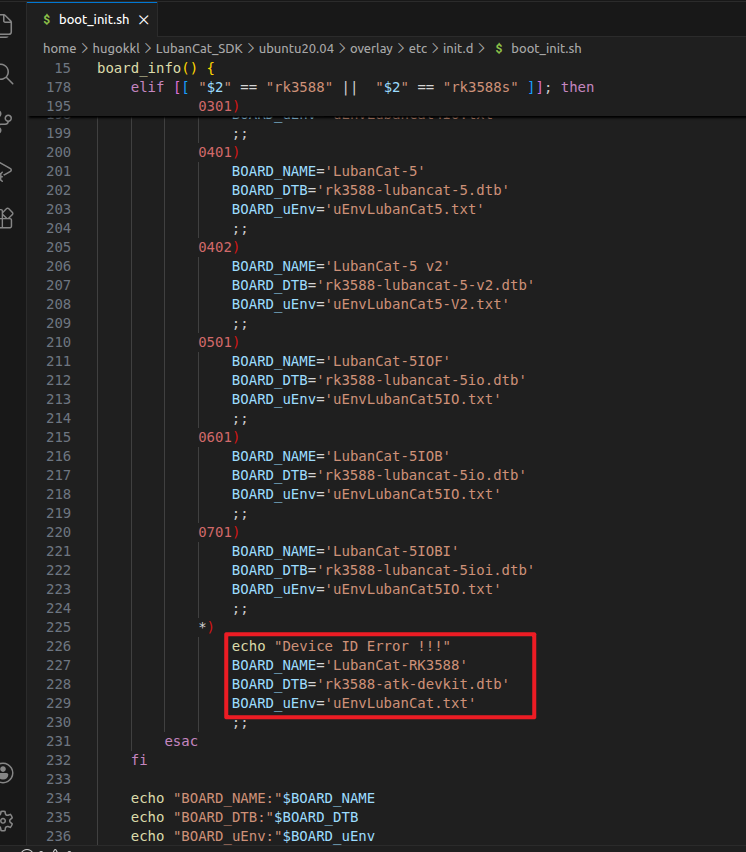This screenshot has width=746, height=852.
Task: Click the boot_init.sh breadcrumb file entry
Action: coord(545,48)
